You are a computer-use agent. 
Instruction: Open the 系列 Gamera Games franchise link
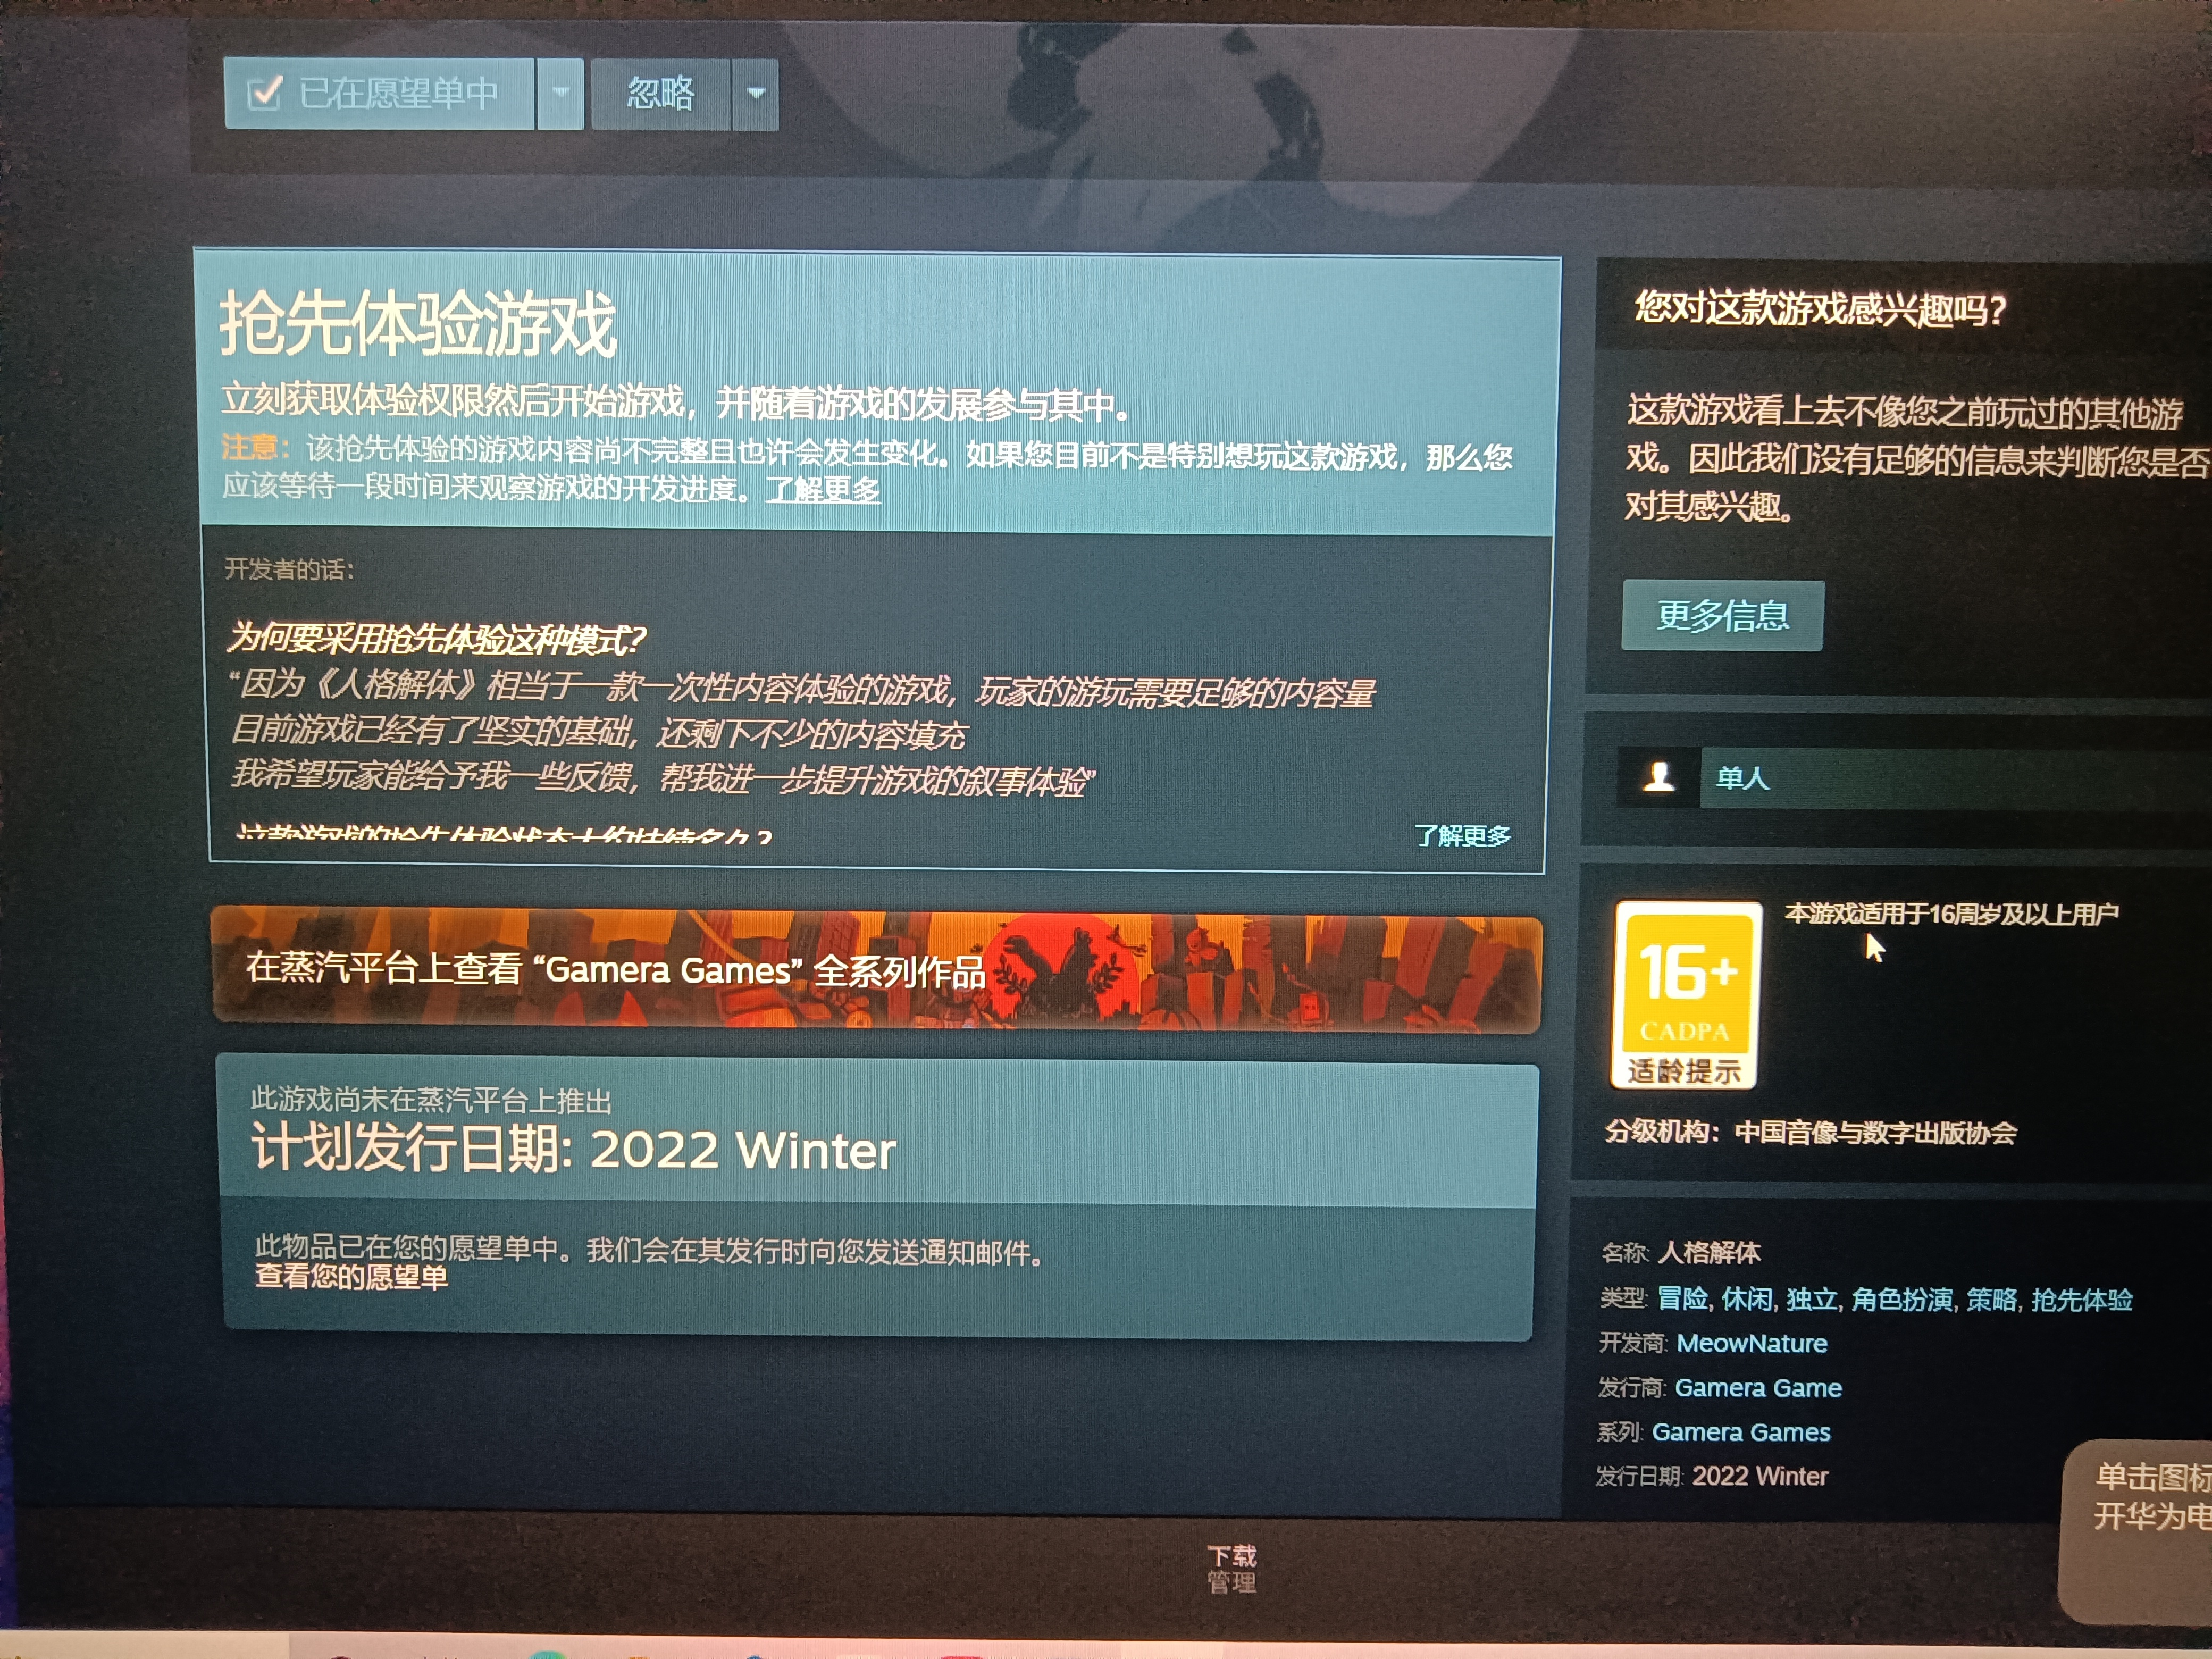point(1741,1432)
